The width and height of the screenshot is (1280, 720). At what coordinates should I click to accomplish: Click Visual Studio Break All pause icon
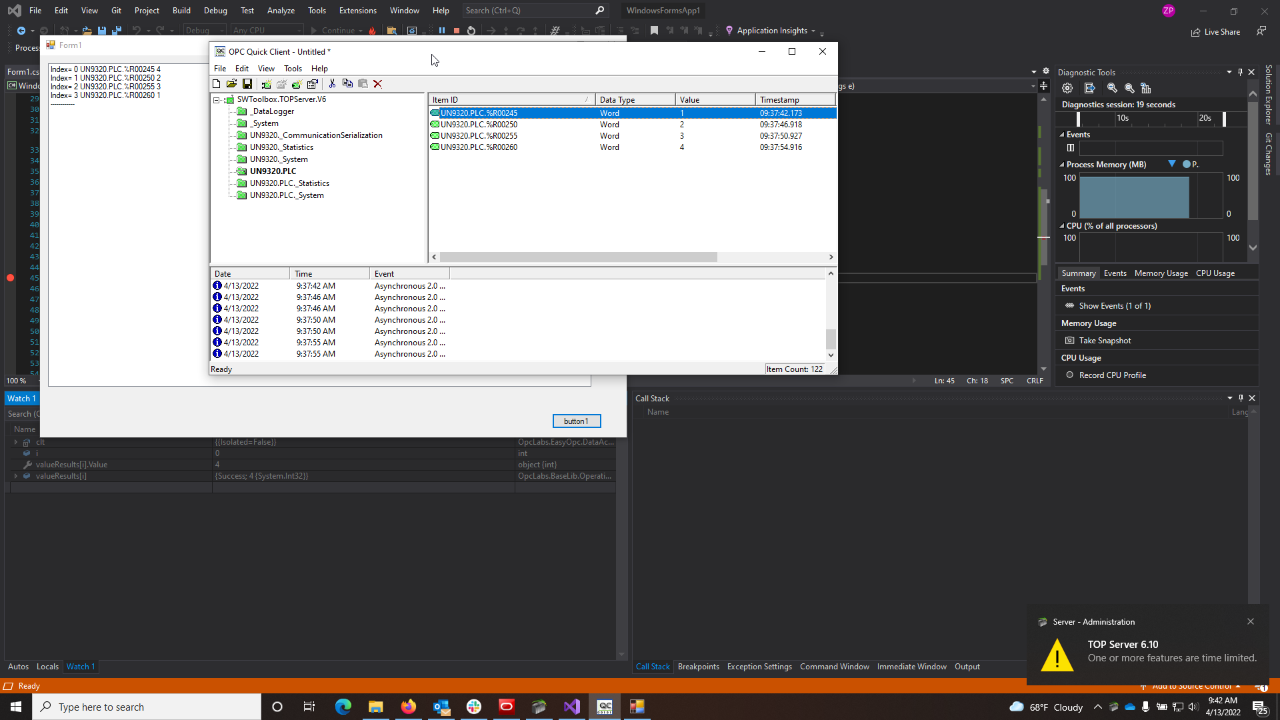442,31
